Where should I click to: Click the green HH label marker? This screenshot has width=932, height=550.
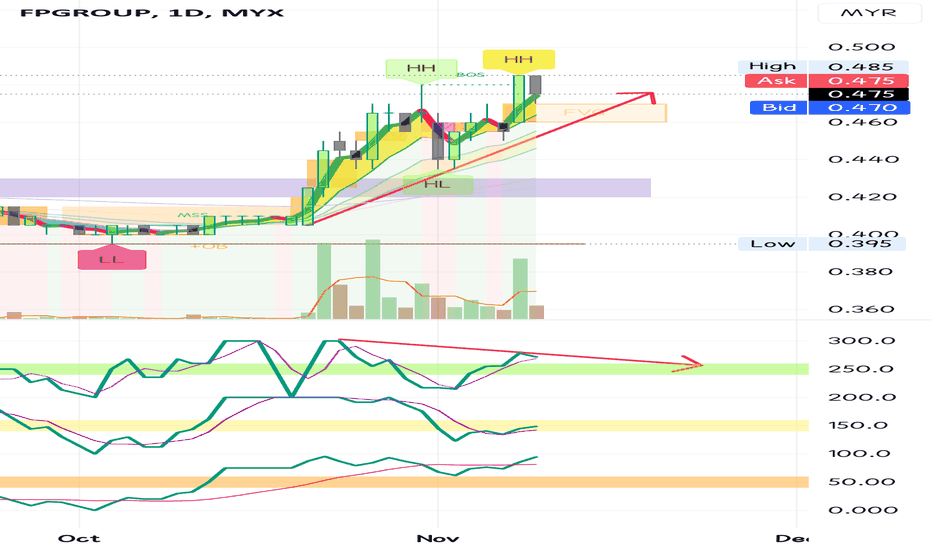[421, 68]
